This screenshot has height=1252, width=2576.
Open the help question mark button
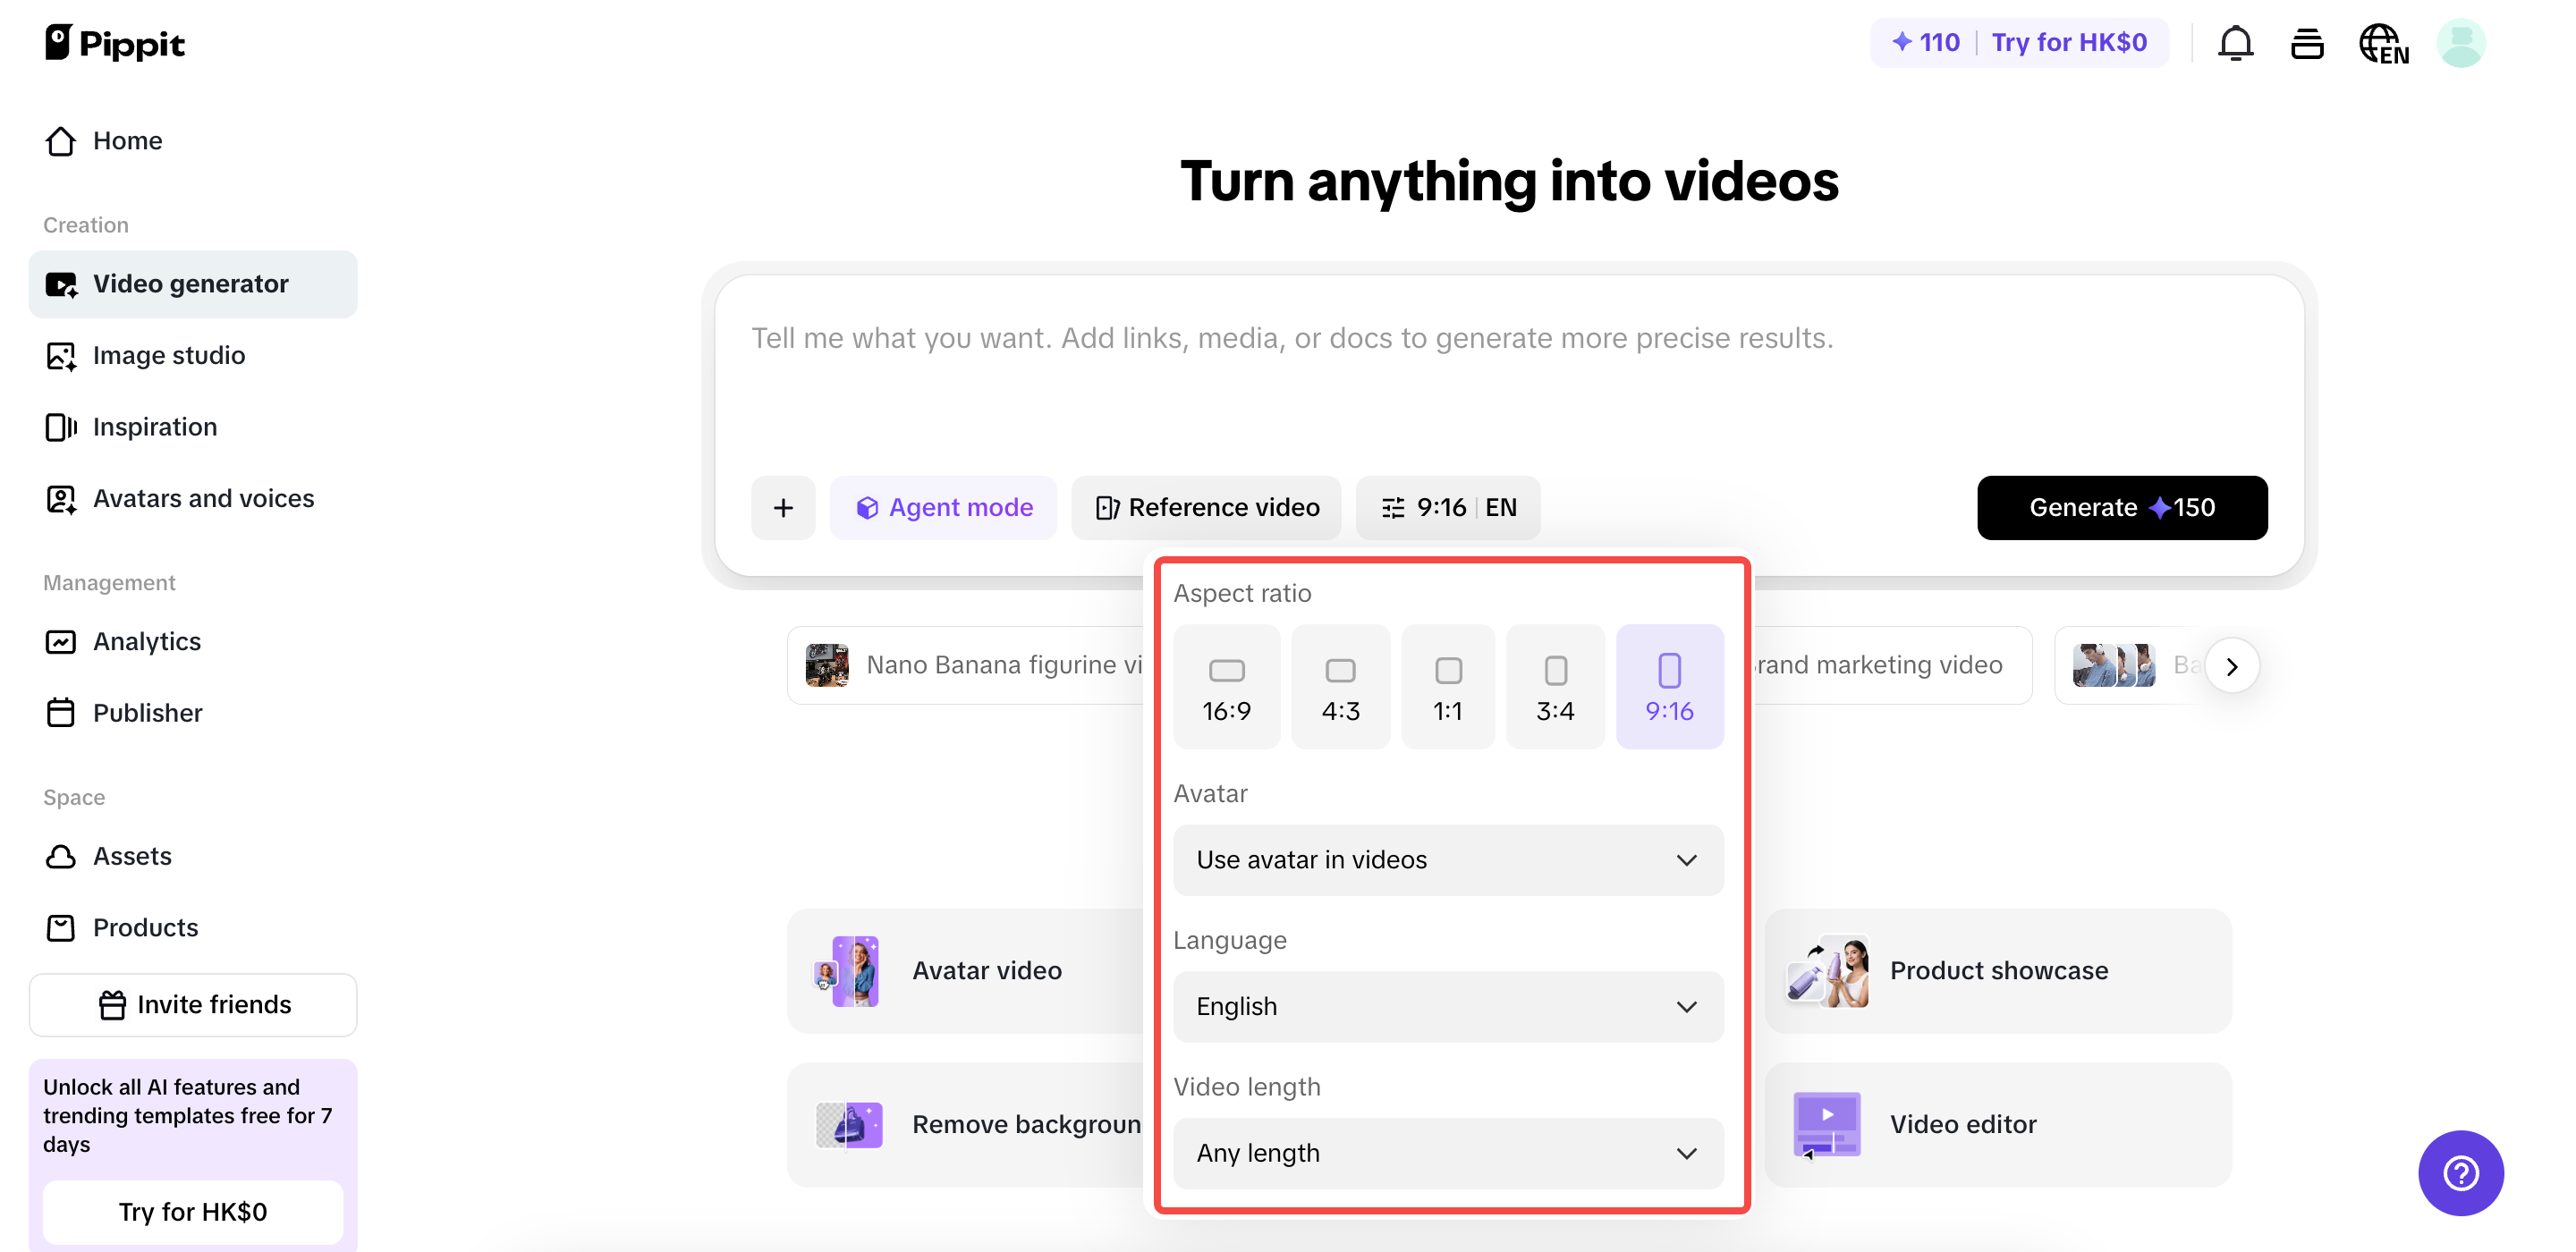(x=2460, y=1173)
